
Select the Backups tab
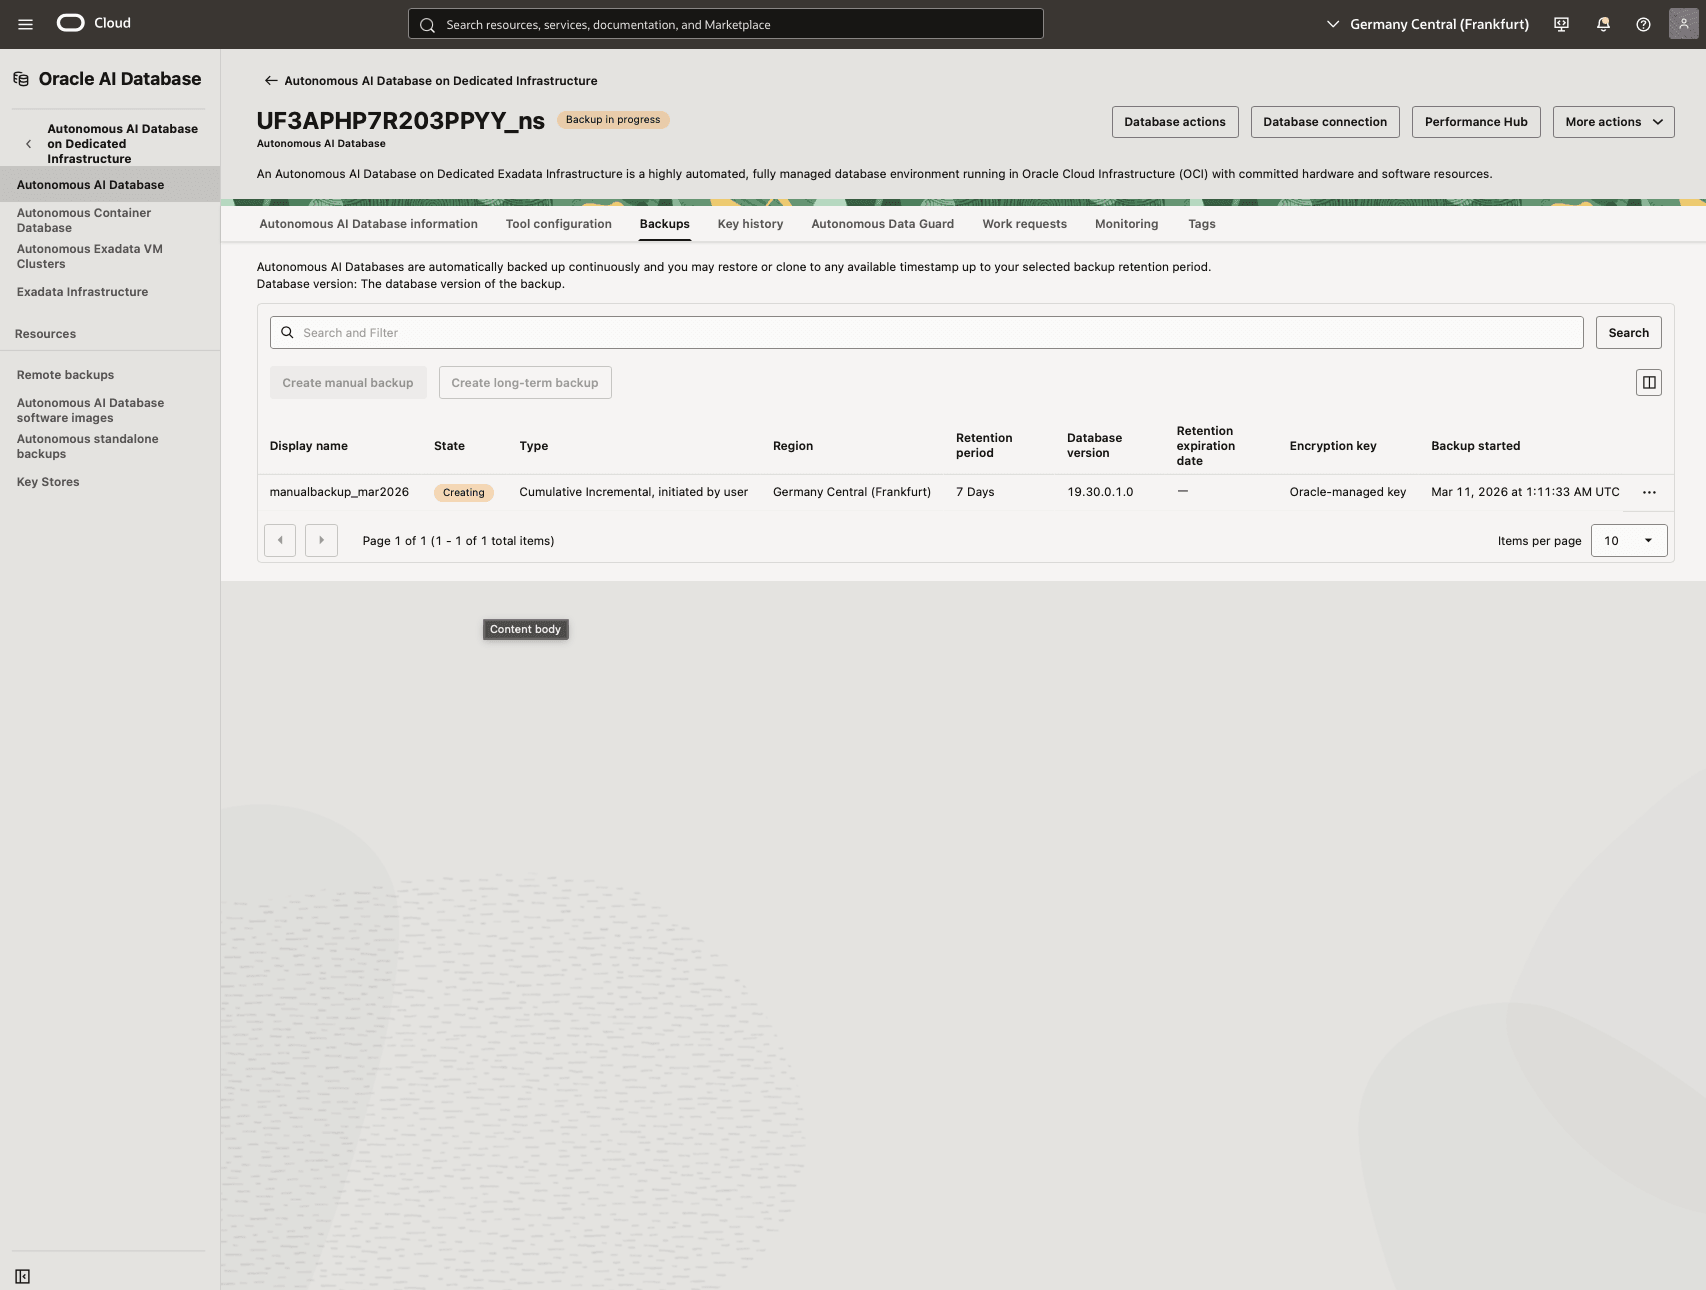click(x=665, y=224)
